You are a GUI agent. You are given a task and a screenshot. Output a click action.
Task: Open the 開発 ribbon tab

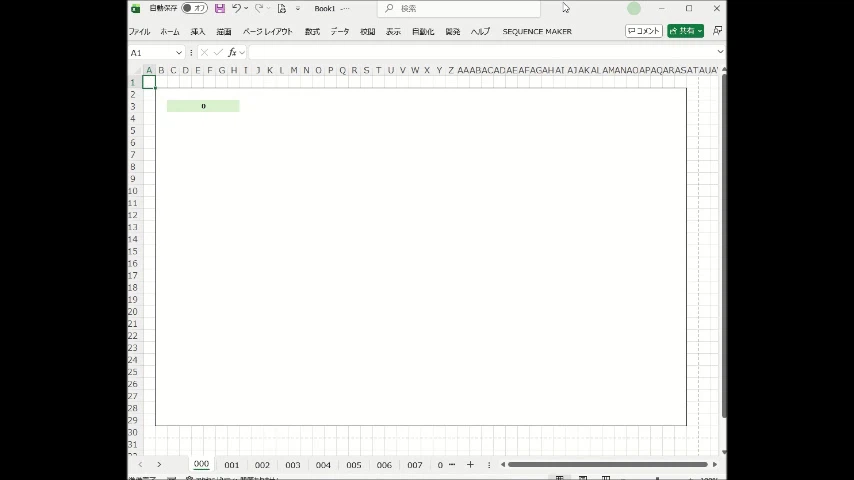[x=453, y=32]
